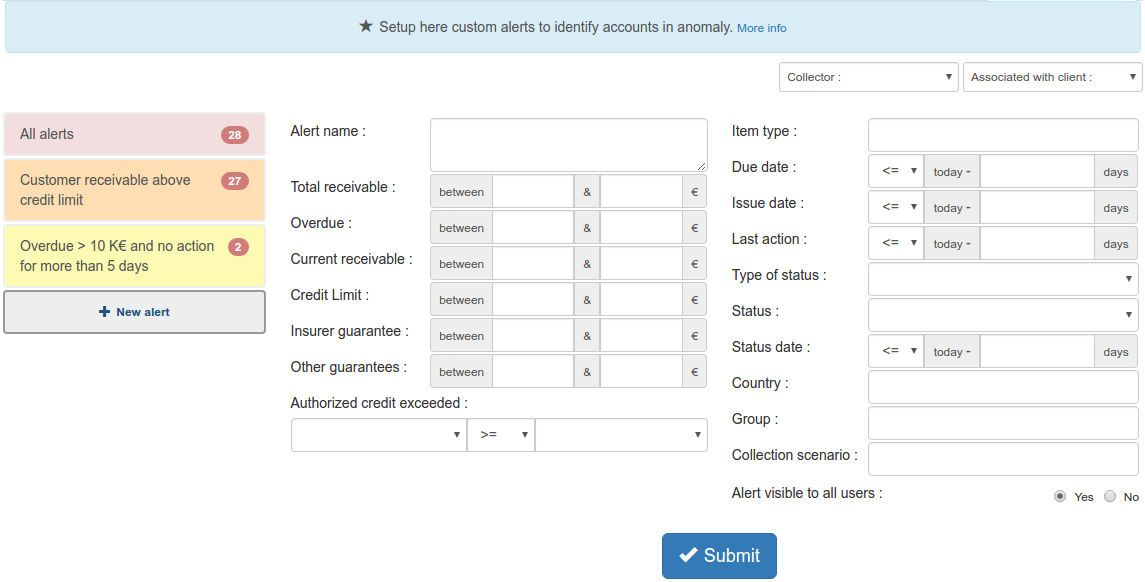Click the plus icon on New alert
1145x582 pixels.
(x=104, y=312)
